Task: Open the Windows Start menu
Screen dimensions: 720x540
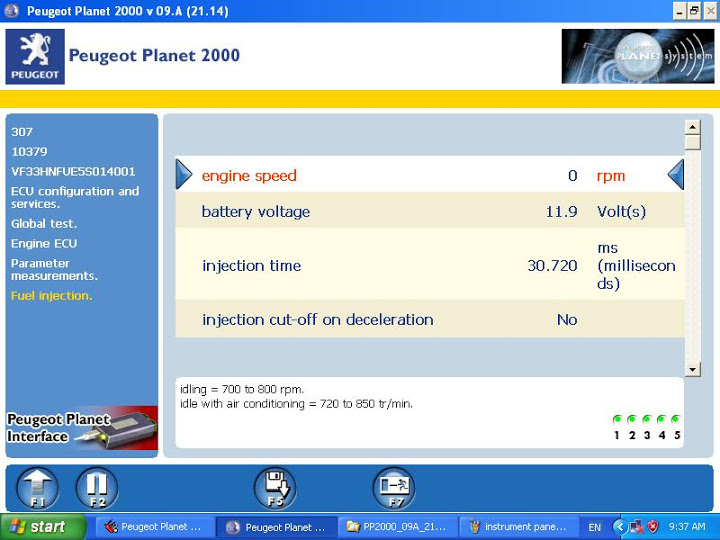Action: (x=43, y=527)
